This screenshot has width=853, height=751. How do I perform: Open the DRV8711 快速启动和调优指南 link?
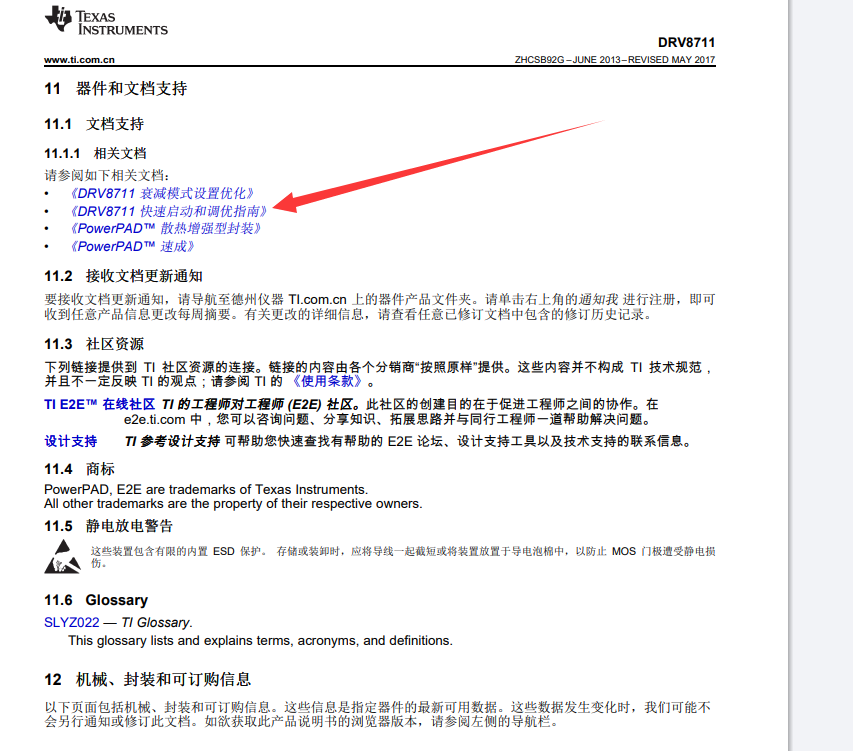coord(168,211)
